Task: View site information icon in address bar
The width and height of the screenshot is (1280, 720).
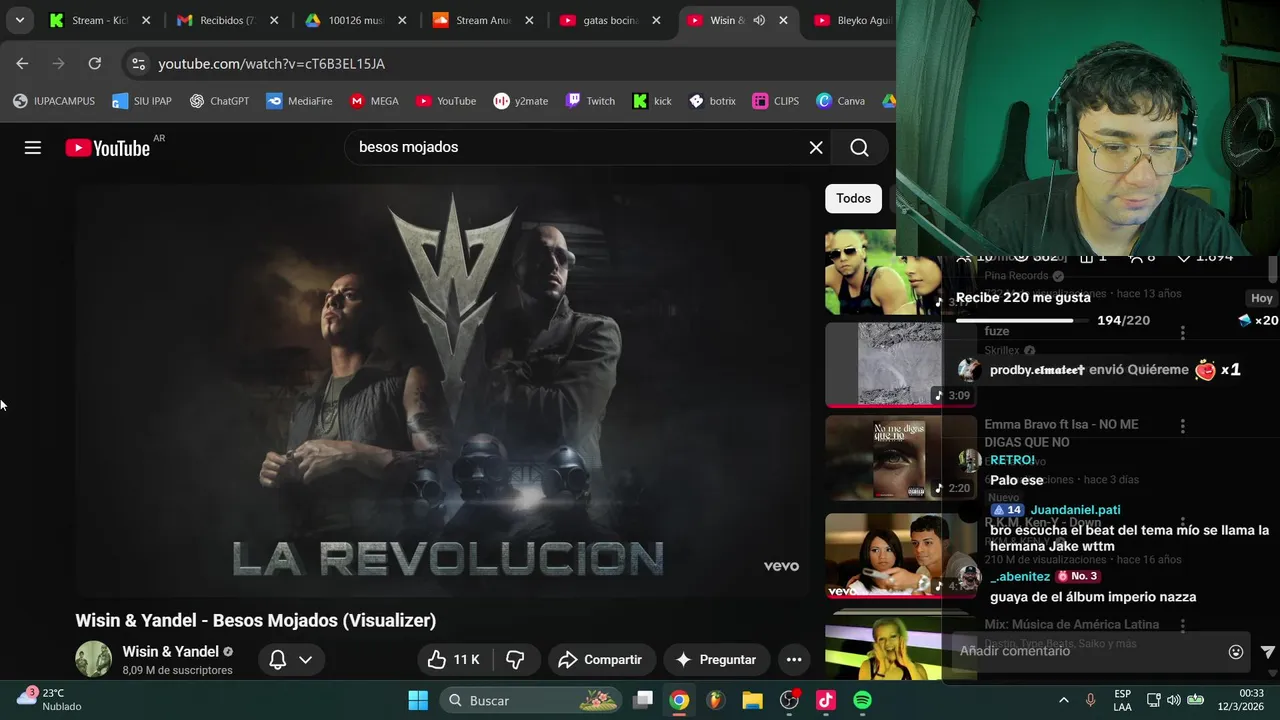Action: coord(138,63)
